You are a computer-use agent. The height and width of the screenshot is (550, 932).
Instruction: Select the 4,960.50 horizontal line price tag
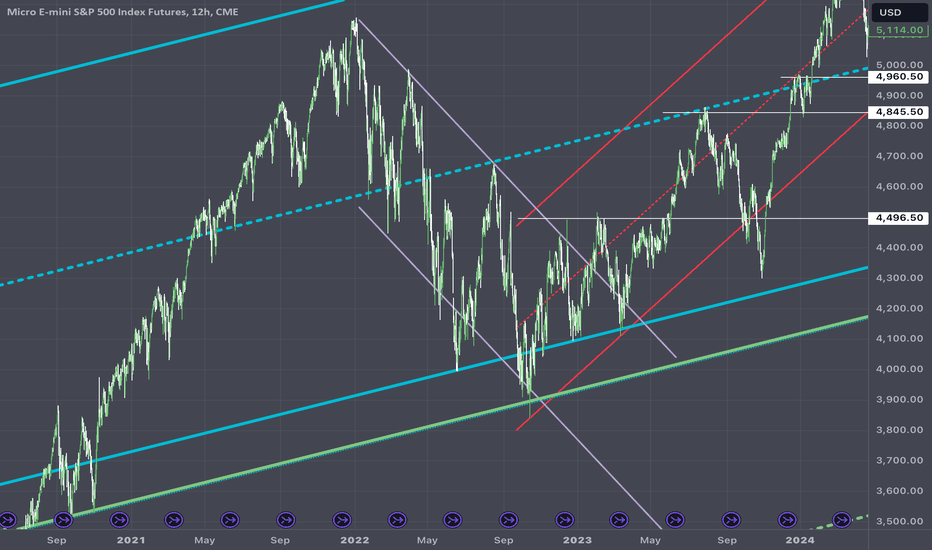click(899, 77)
